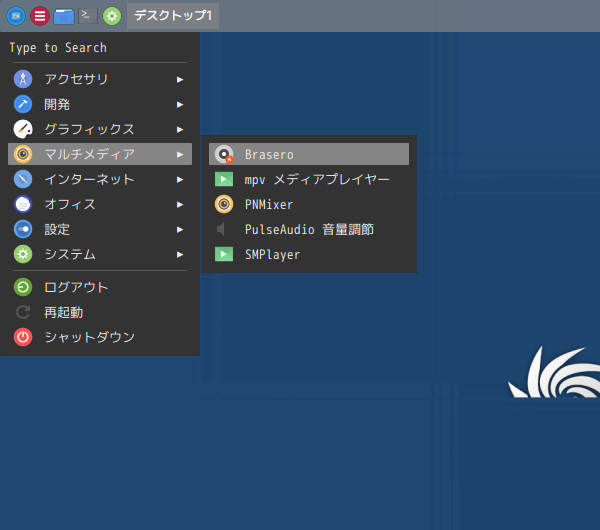Click the システム gear icon

23,254
